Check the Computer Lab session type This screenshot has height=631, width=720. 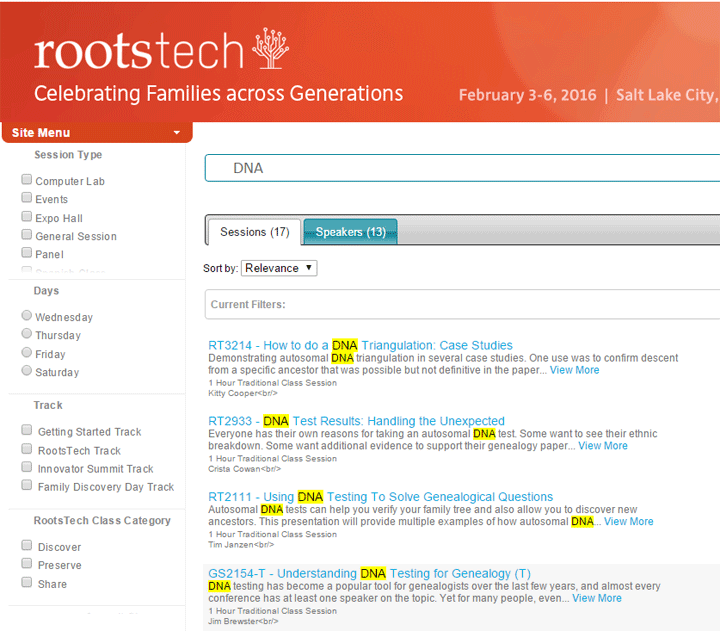[27, 179]
